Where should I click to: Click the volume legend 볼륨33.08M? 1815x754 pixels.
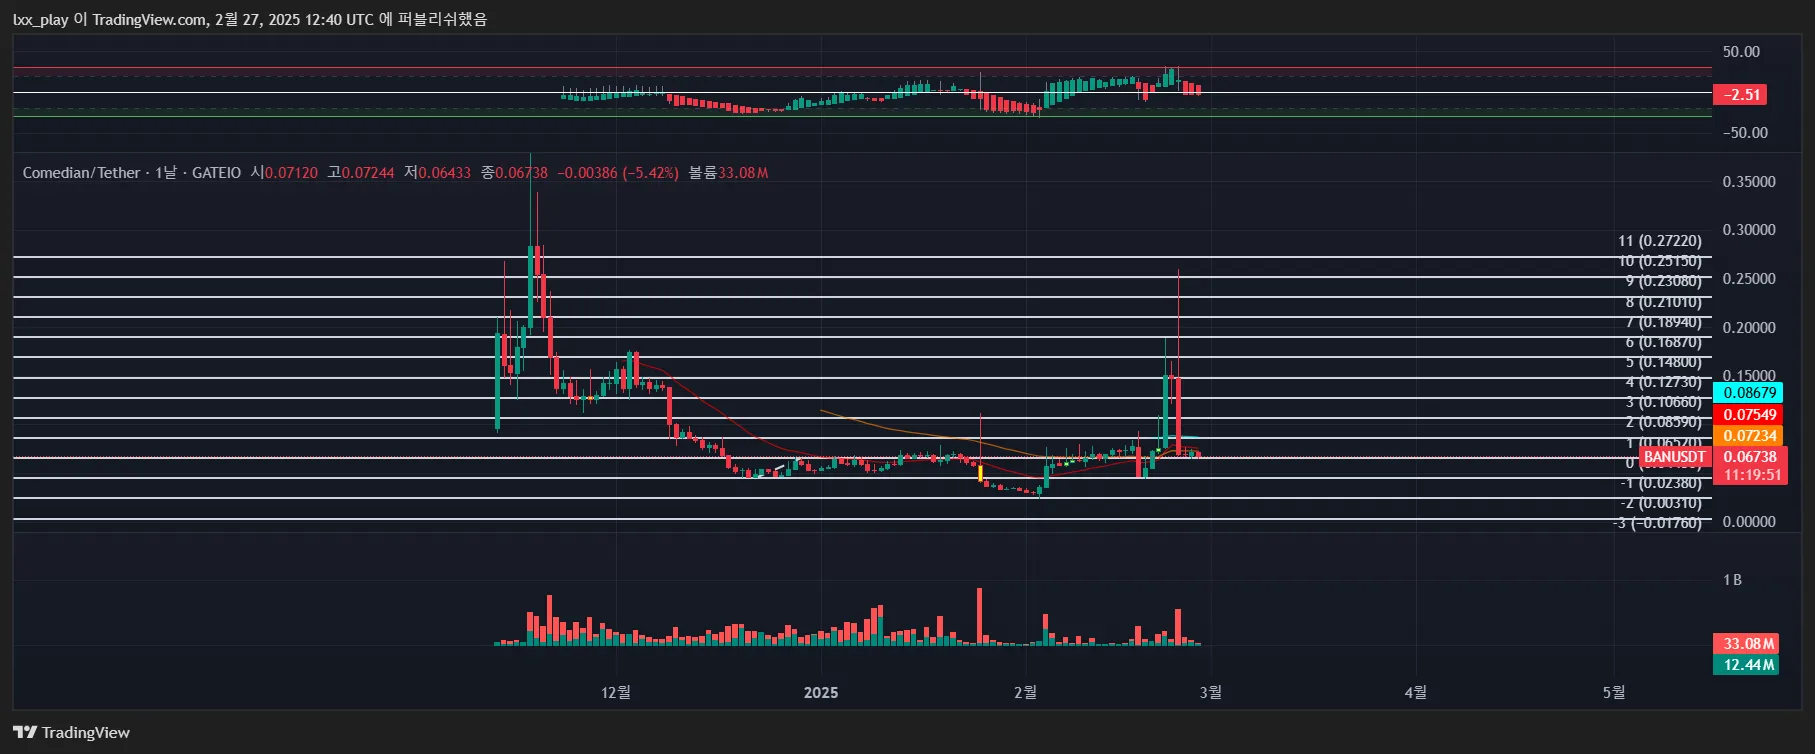click(x=728, y=173)
